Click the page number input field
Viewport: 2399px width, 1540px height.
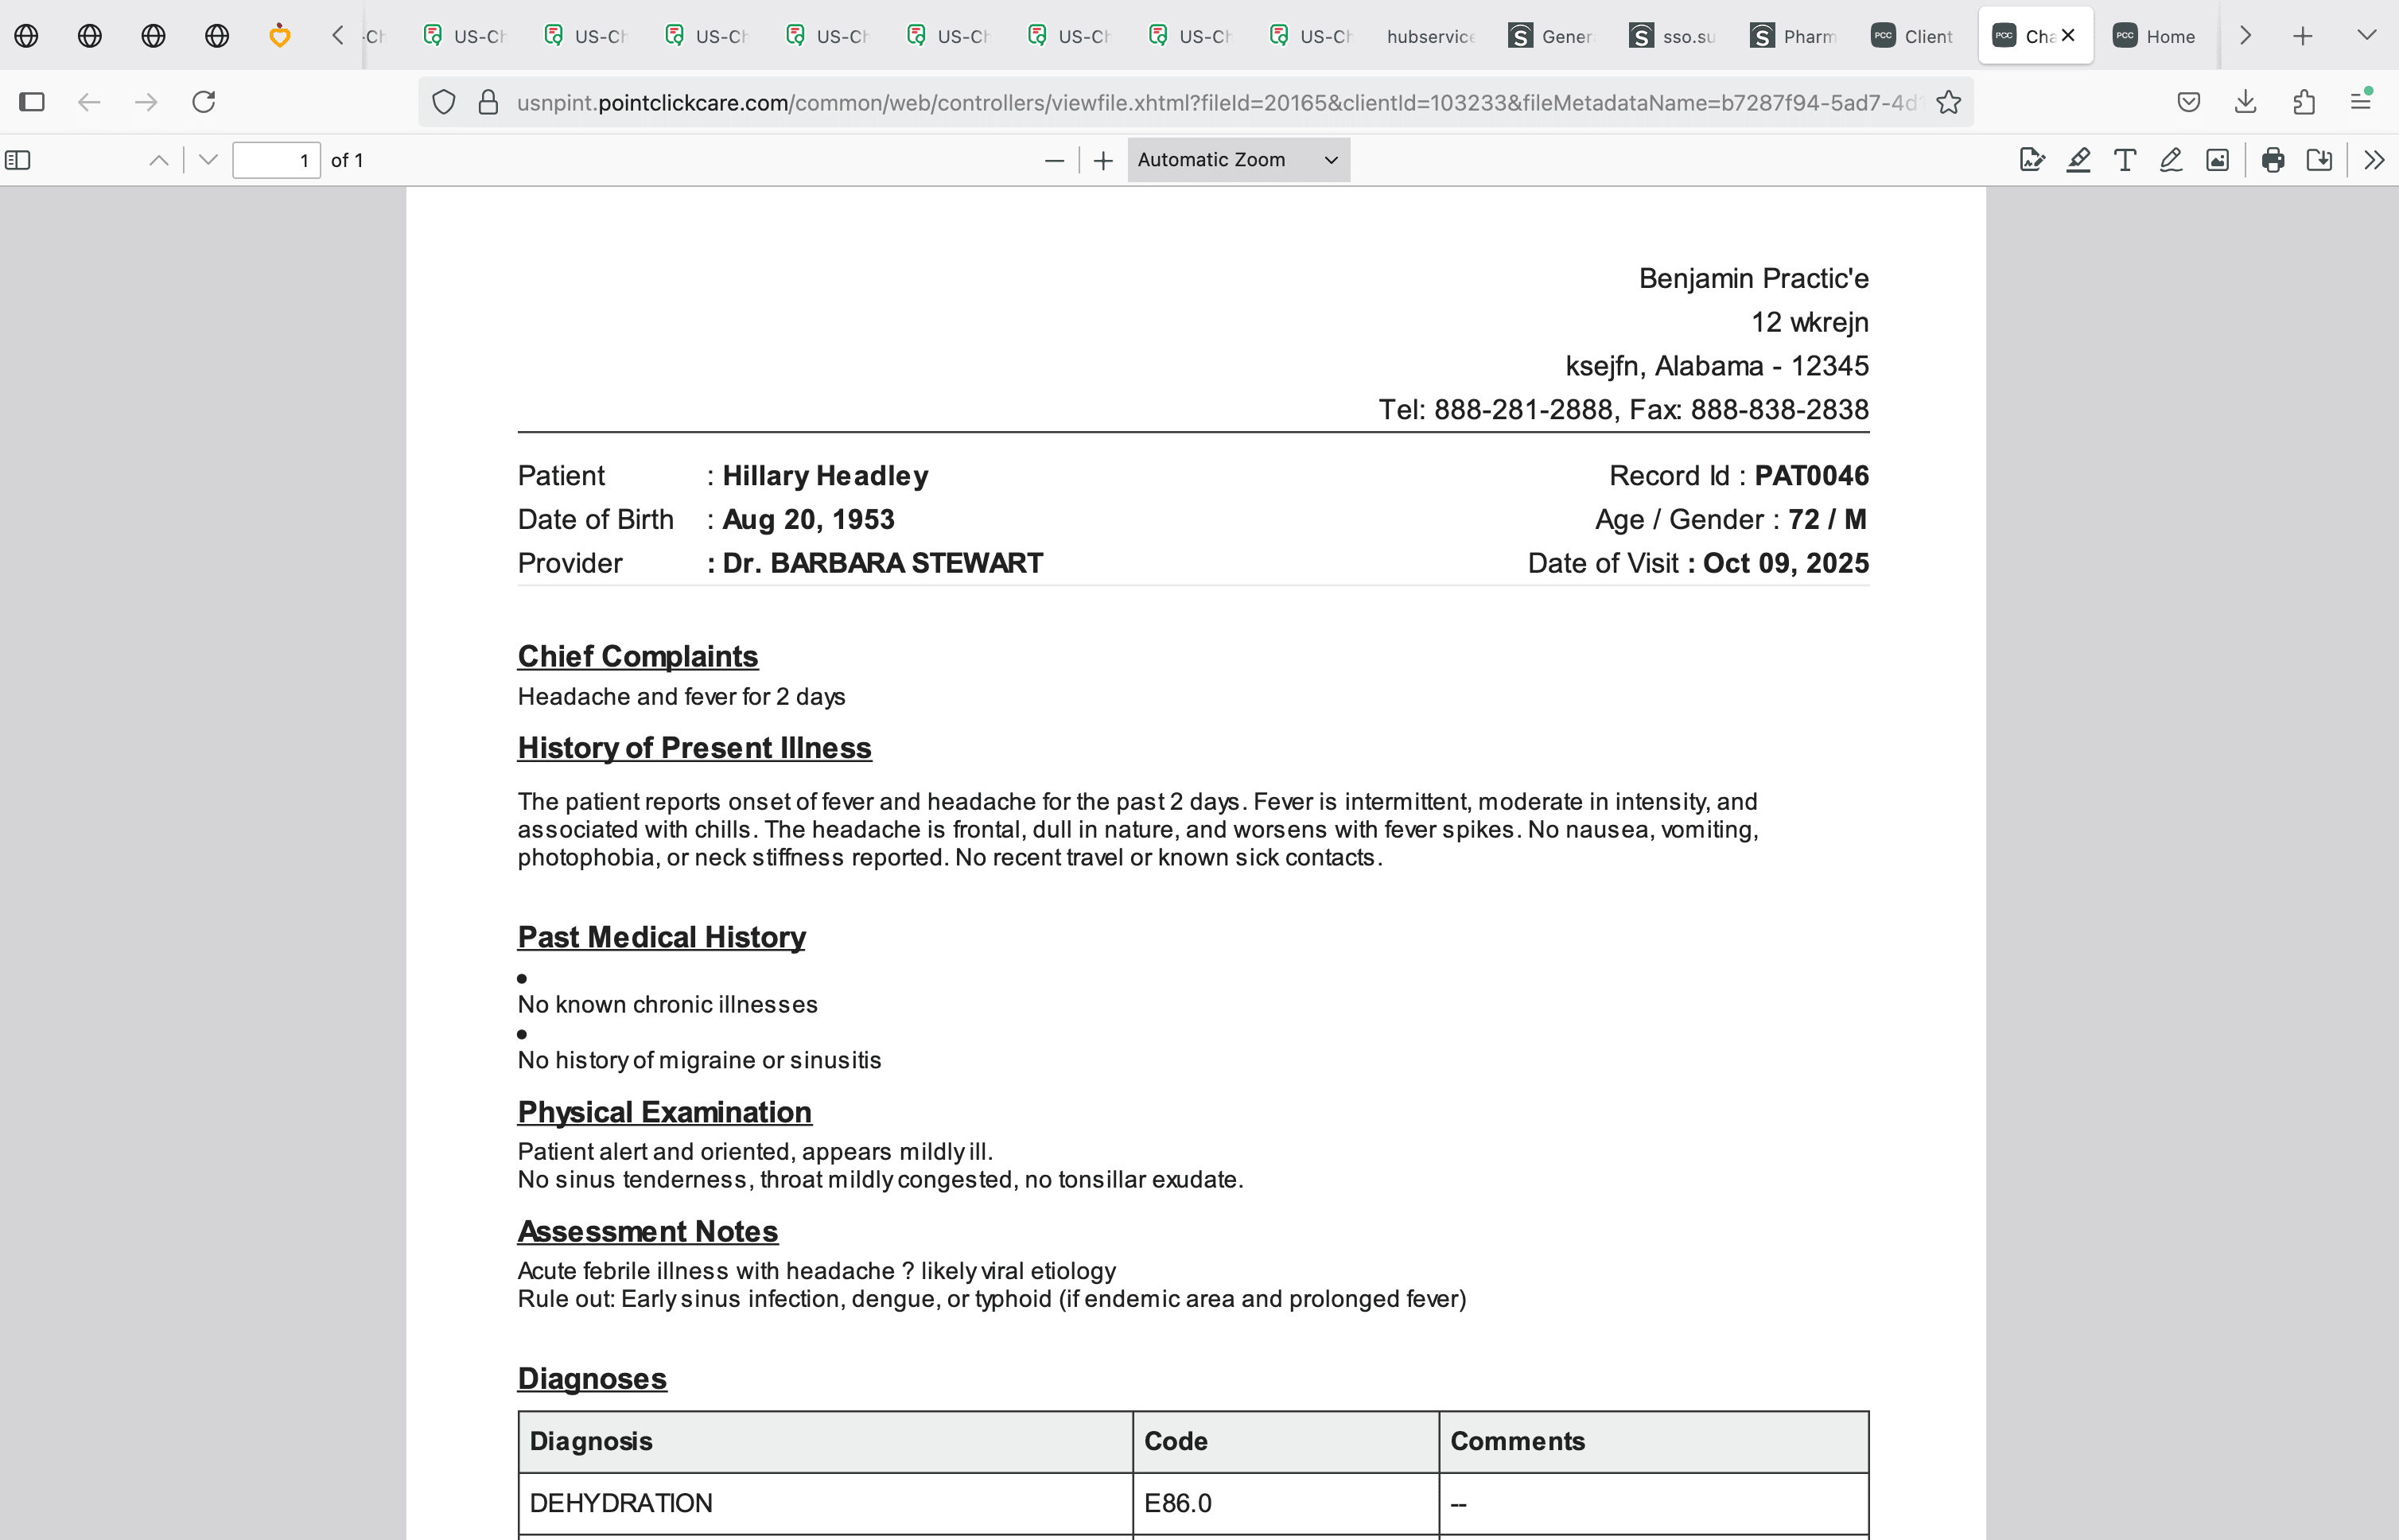276,160
